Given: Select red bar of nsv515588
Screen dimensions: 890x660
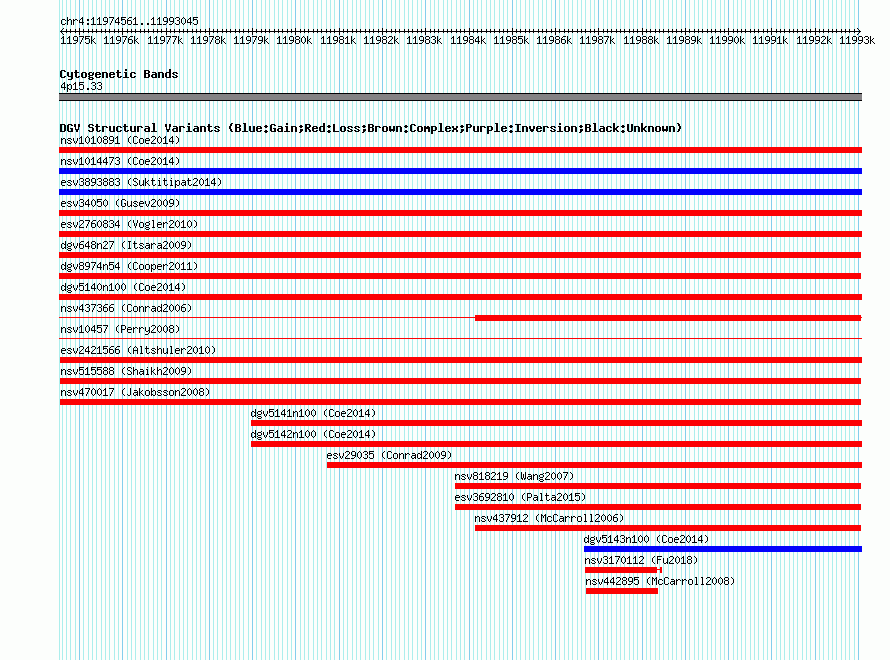Looking at the screenshot, I should [x=460, y=381].
